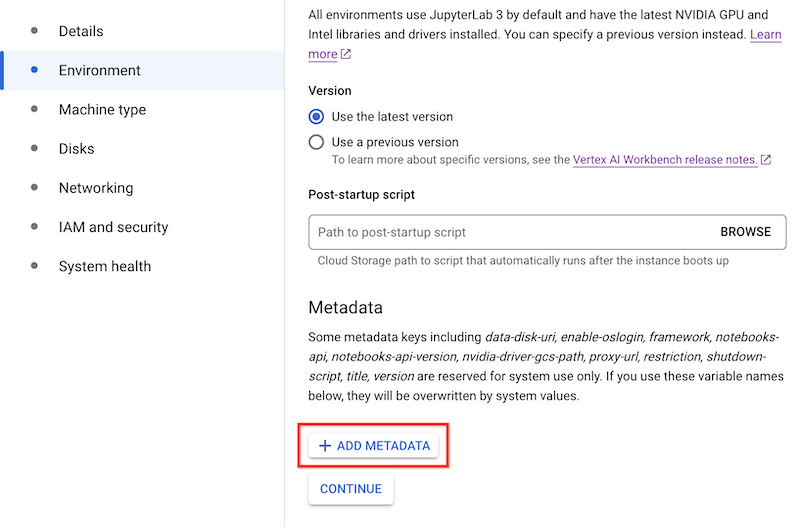Go to the Disks section
Viewport: 800px width, 527px height.
77,149
